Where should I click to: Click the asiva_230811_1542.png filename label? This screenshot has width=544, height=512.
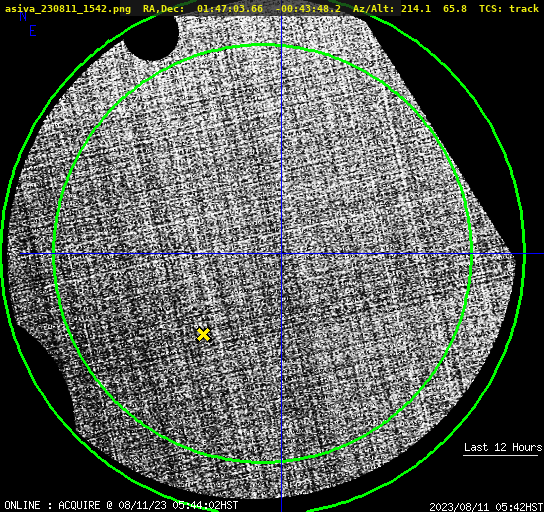pos(68,8)
